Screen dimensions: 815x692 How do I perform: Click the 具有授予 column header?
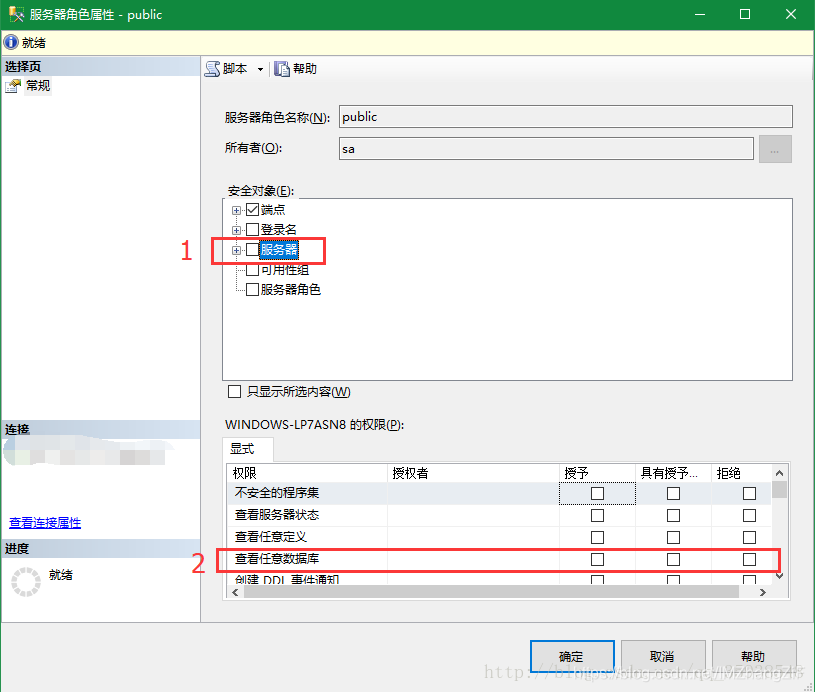[x=673, y=473]
